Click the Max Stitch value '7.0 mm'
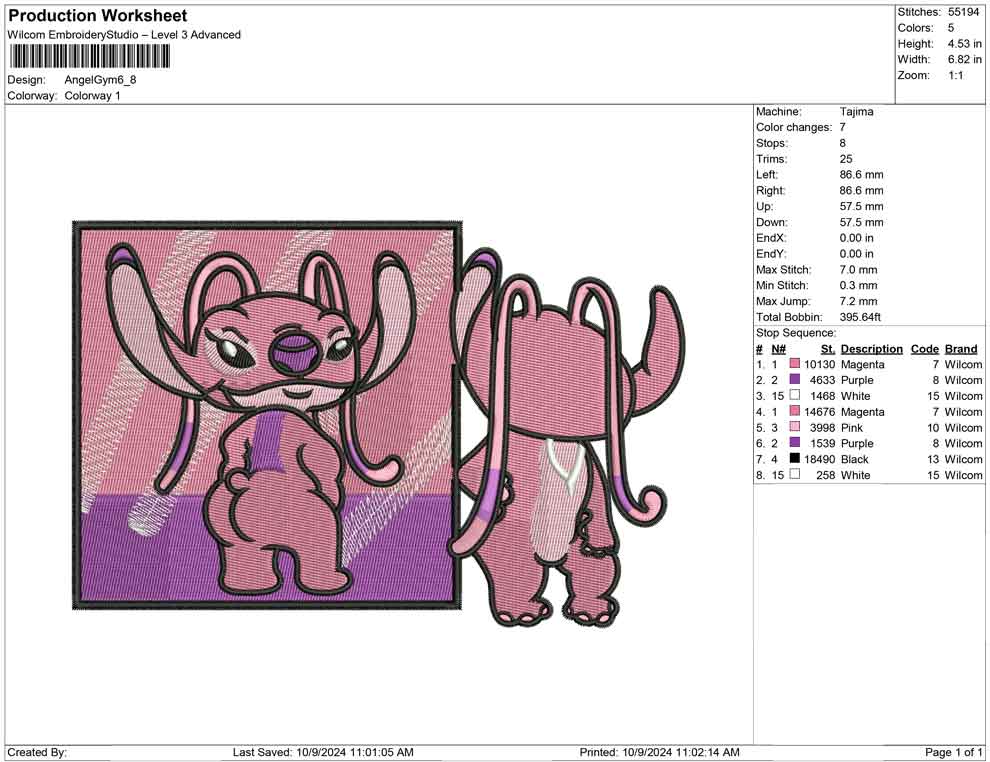Viewport: 990px width, 762px height. tap(858, 270)
